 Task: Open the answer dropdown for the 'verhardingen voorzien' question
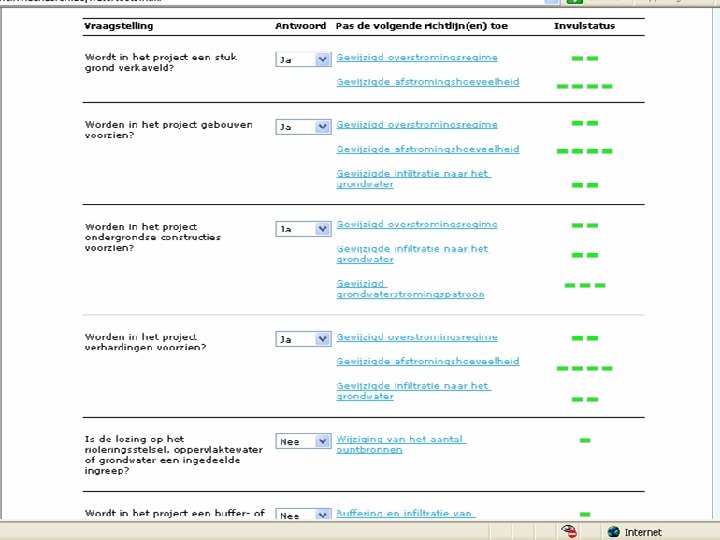pyautogui.click(x=303, y=339)
